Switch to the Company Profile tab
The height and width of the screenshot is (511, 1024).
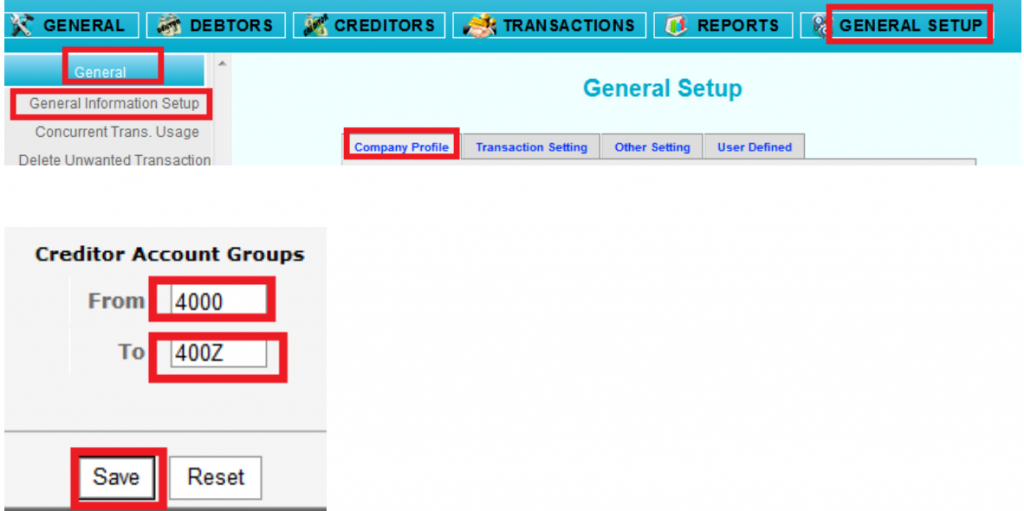tap(401, 147)
